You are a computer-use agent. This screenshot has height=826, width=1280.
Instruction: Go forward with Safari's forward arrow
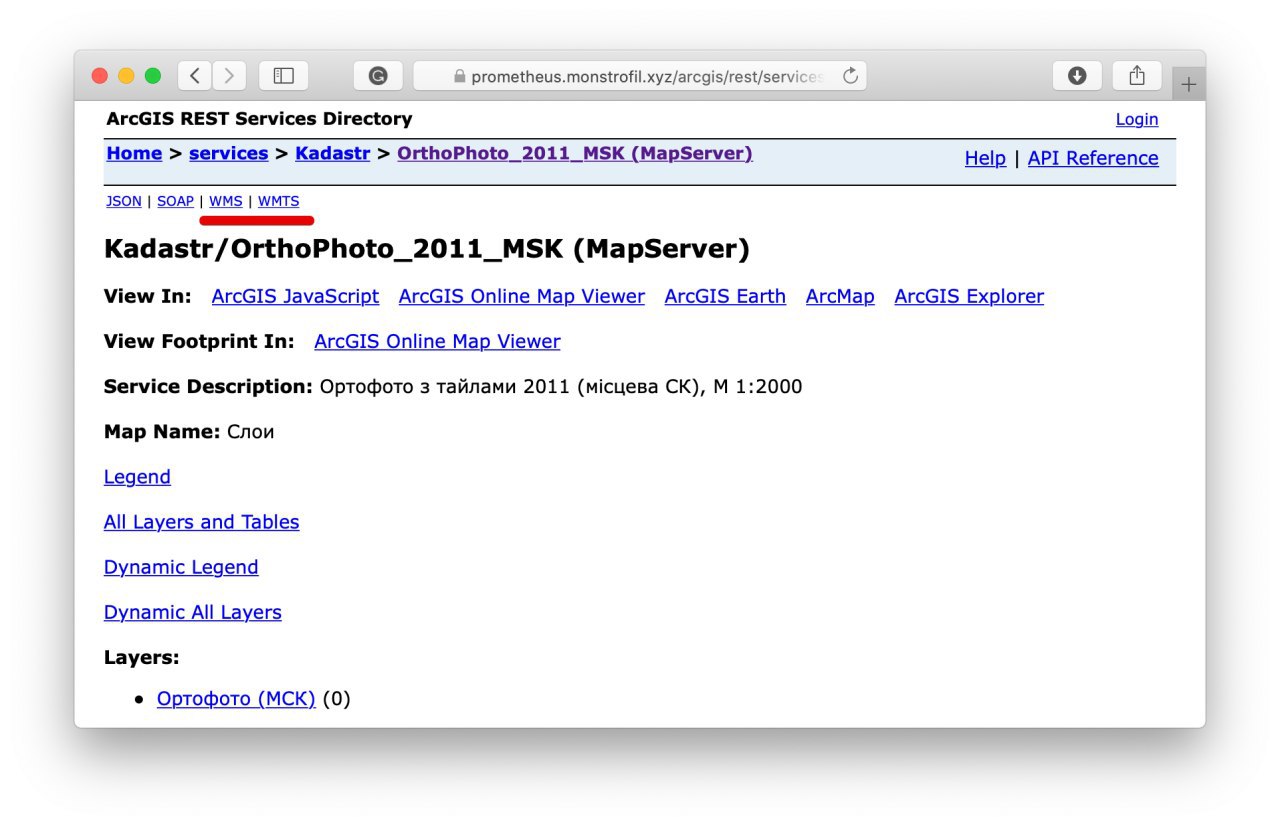click(x=229, y=76)
